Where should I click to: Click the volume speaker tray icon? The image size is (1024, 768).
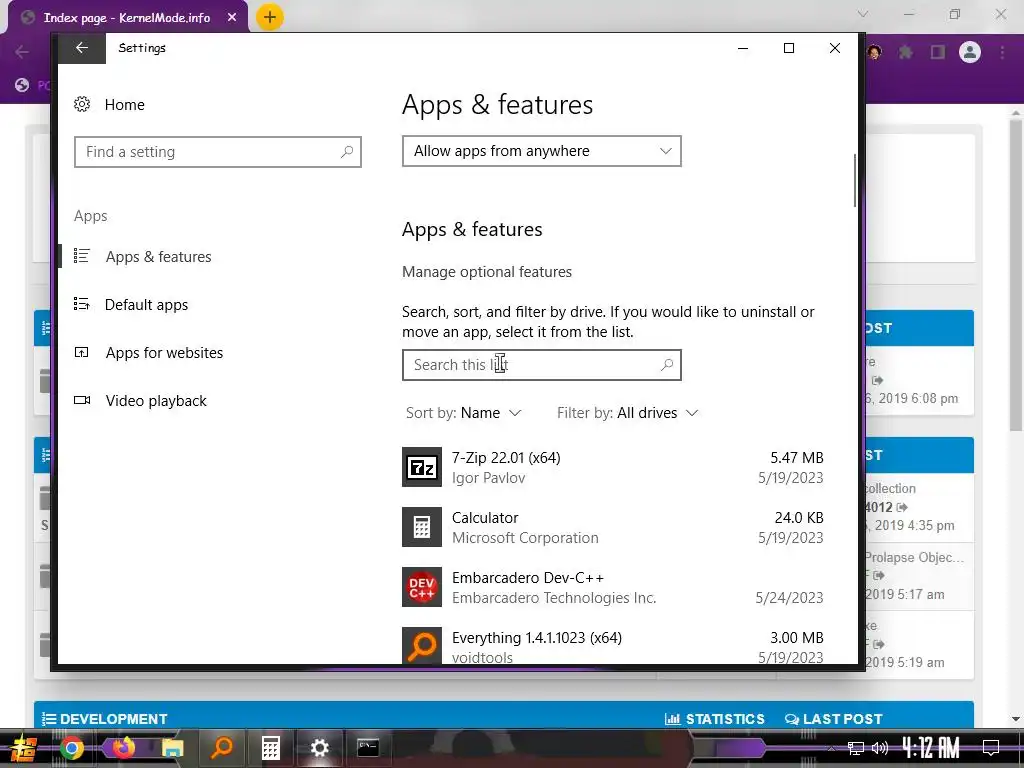point(880,748)
